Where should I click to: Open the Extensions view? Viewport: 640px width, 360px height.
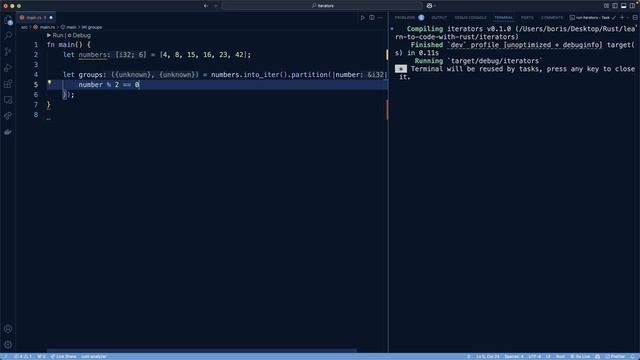pyautogui.click(x=8, y=84)
